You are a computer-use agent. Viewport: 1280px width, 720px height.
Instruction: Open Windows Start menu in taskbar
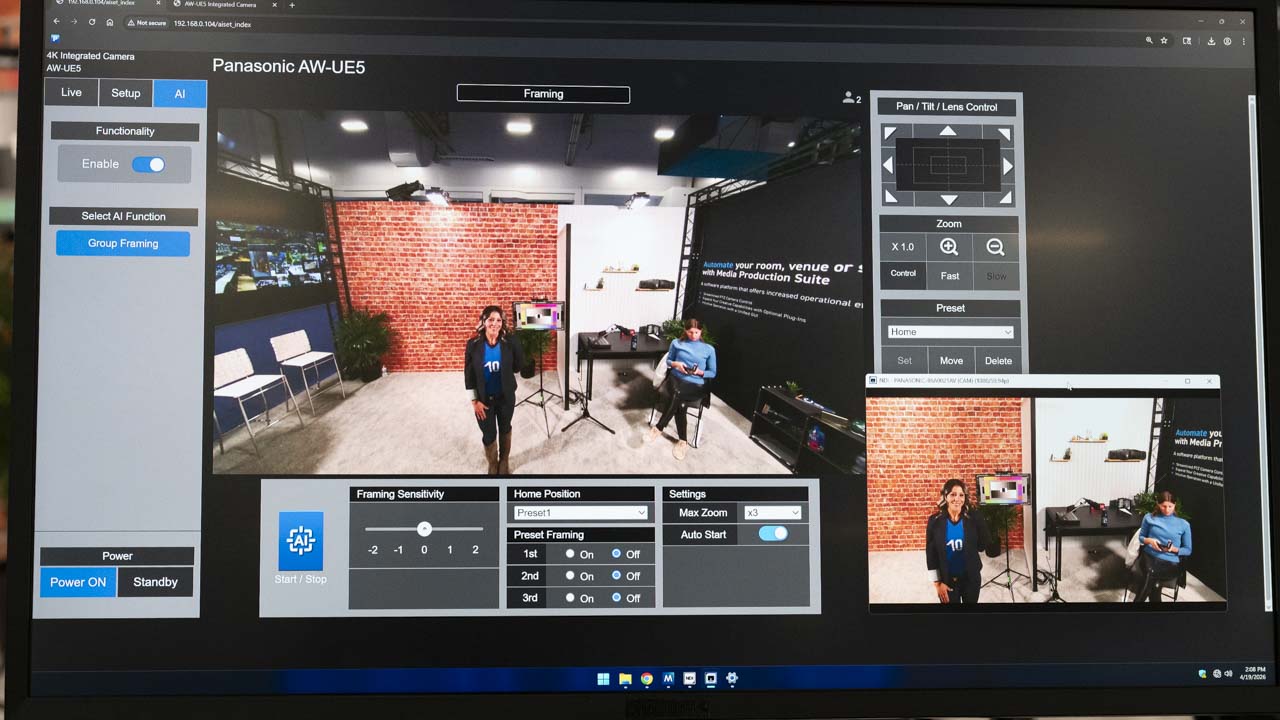pos(603,679)
